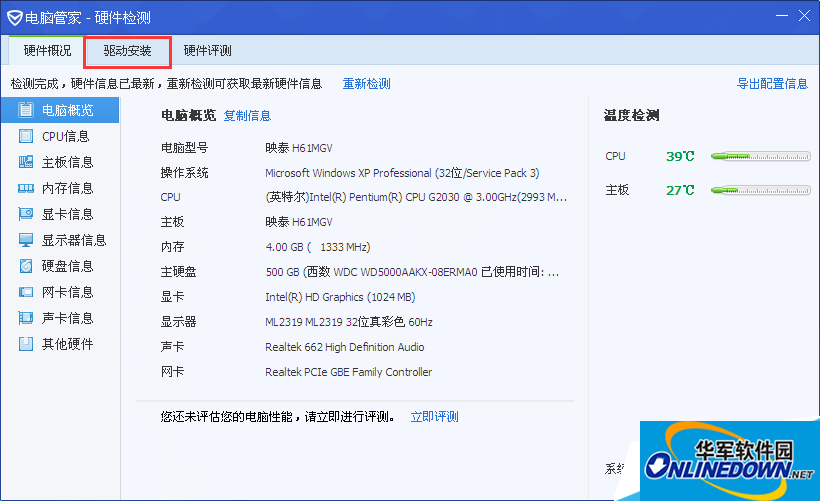Click the 显示器 value ML2319
Viewport: 820px width, 501px height.
pos(349,322)
